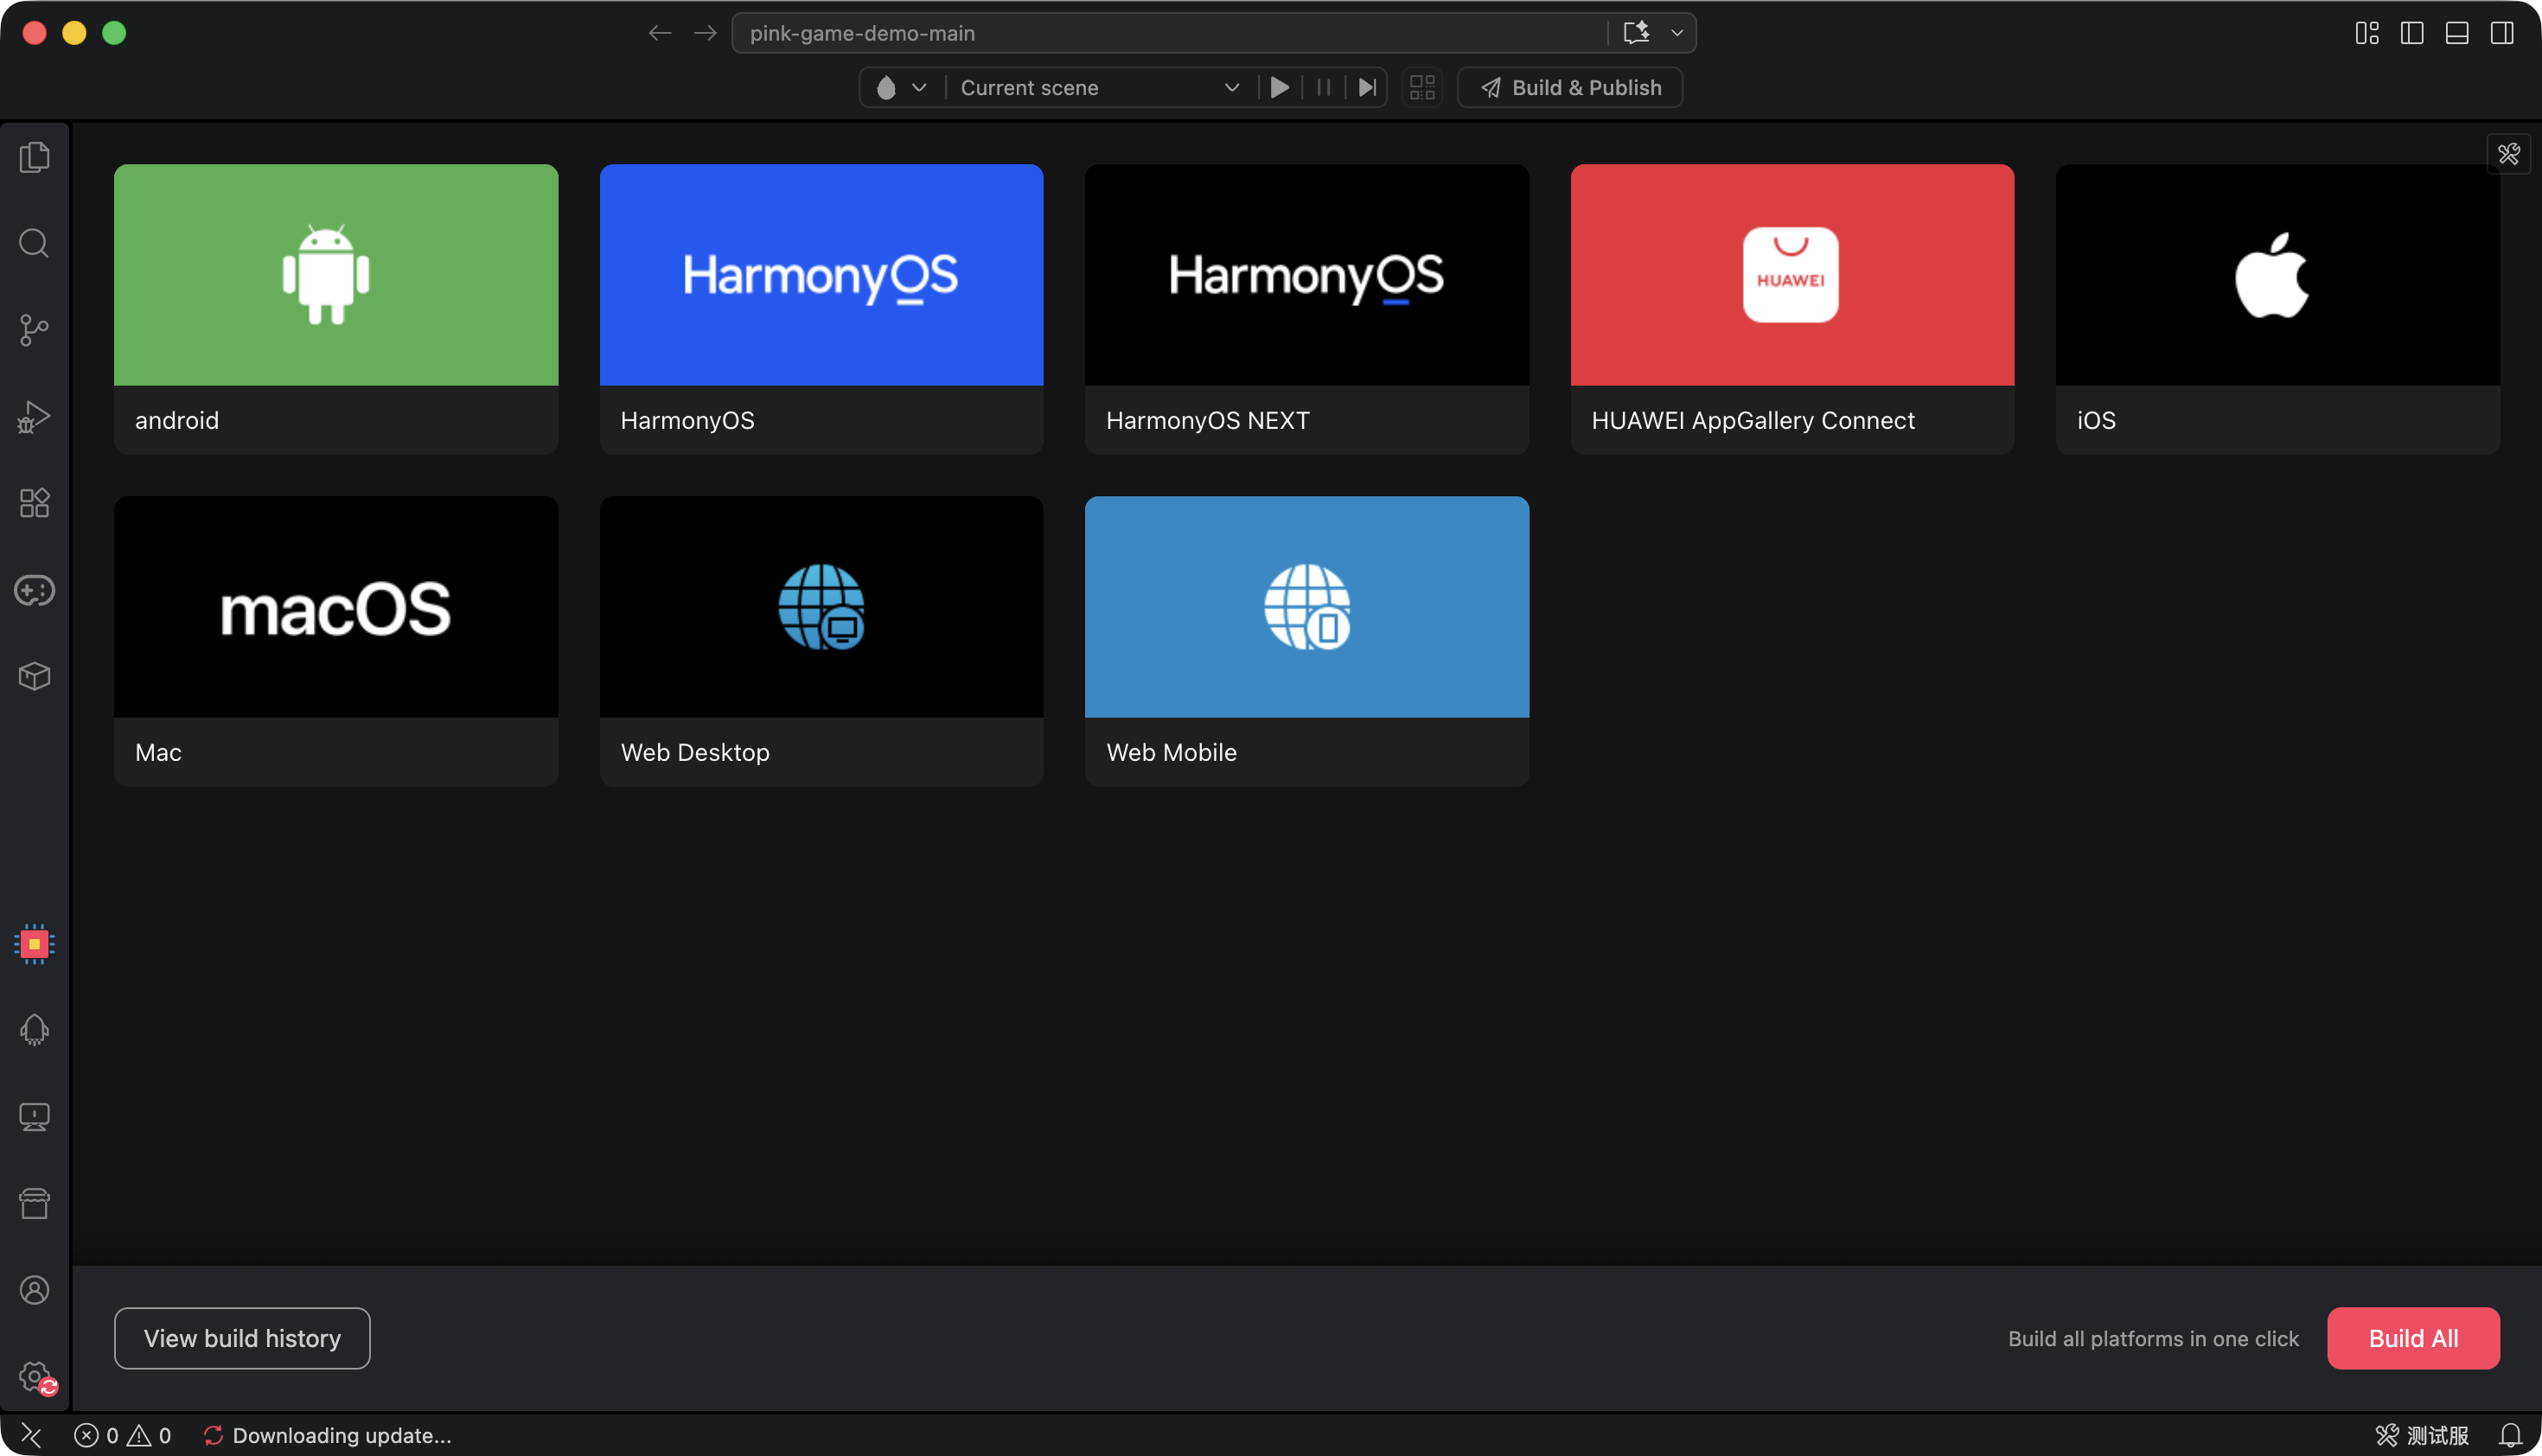Click the red Build All button
The height and width of the screenshot is (1456, 2542).
2413,1338
